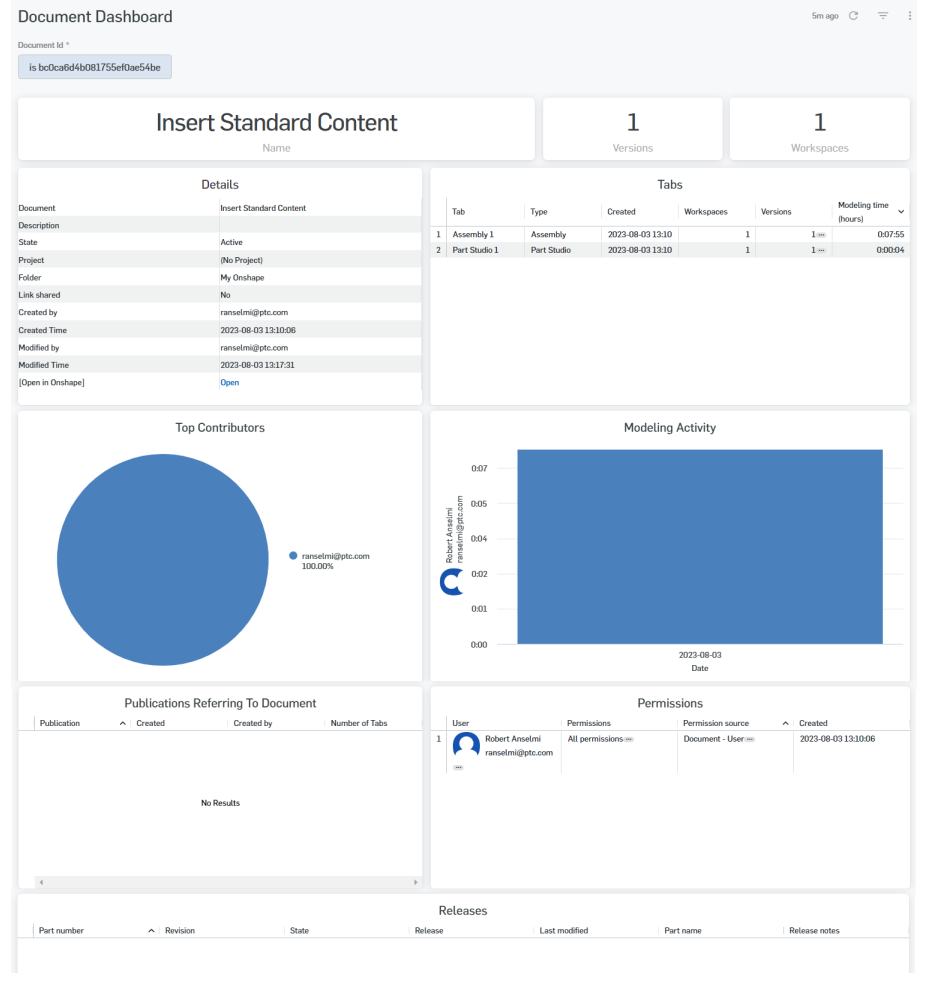This screenshot has width=929, height=985.
Task: Click the blue pie slice in Top Contributors
Action: 163,559
